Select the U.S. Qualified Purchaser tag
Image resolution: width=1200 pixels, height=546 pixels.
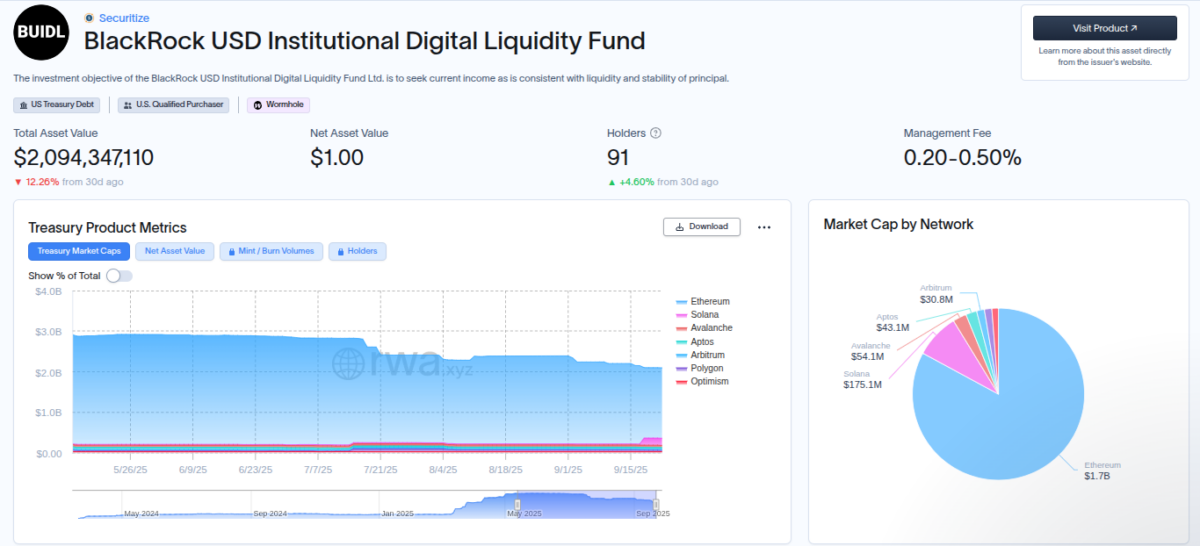pos(174,105)
